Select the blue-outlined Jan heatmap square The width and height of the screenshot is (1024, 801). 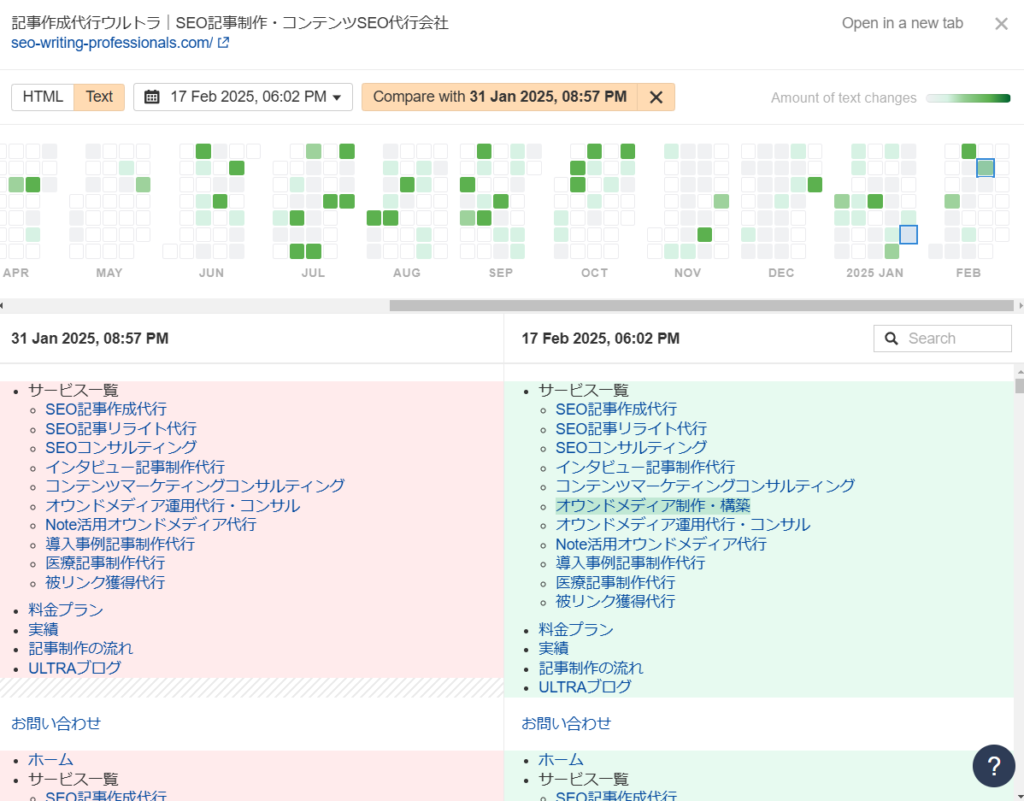tap(908, 234)
